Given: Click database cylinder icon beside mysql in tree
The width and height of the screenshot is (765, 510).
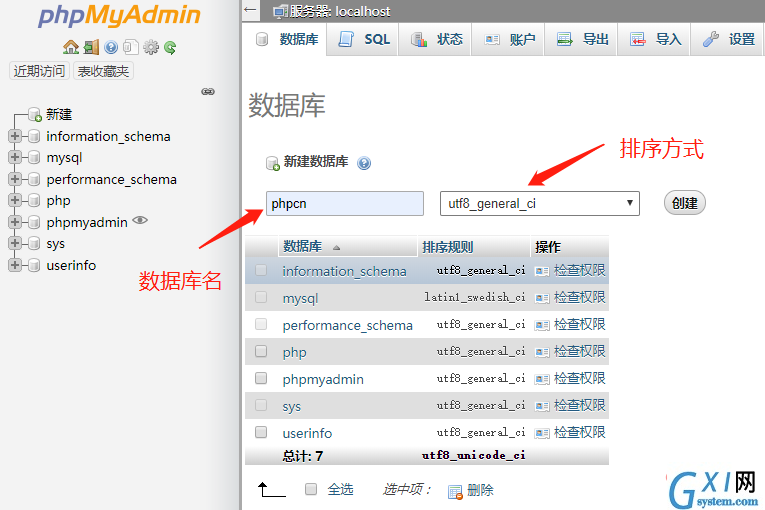Looking at the screenshot, I should (x=34, y=157).
